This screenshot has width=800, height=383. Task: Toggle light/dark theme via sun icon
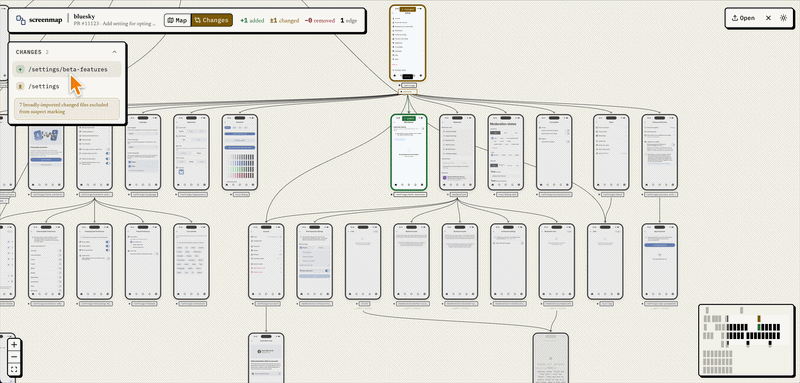784,18
